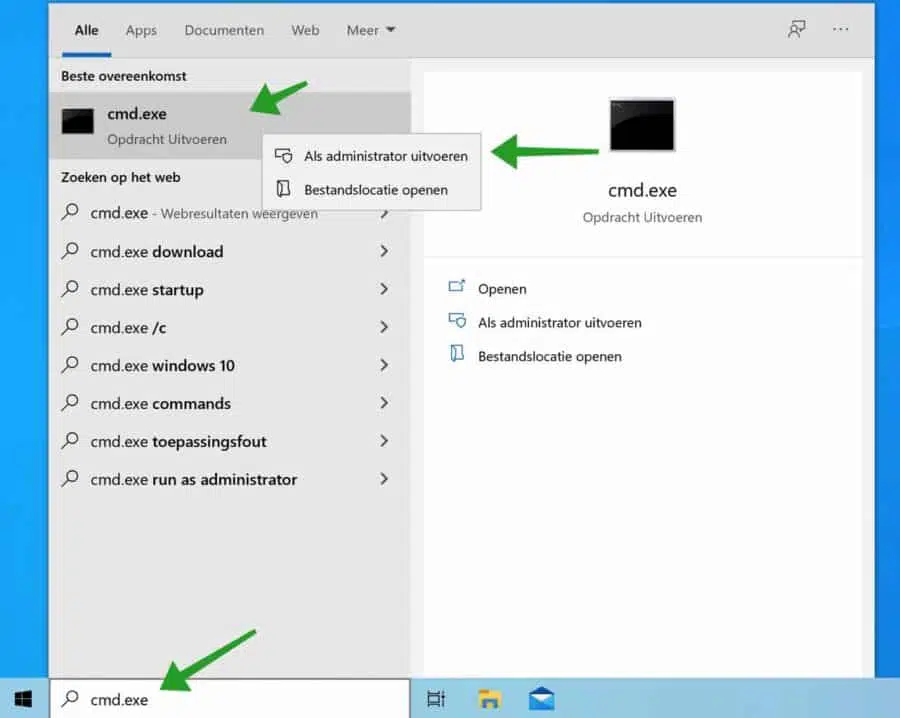Screen dimensions: 900x718
Task: Open Task View from the taskbar
Action: tap(436, 698)
